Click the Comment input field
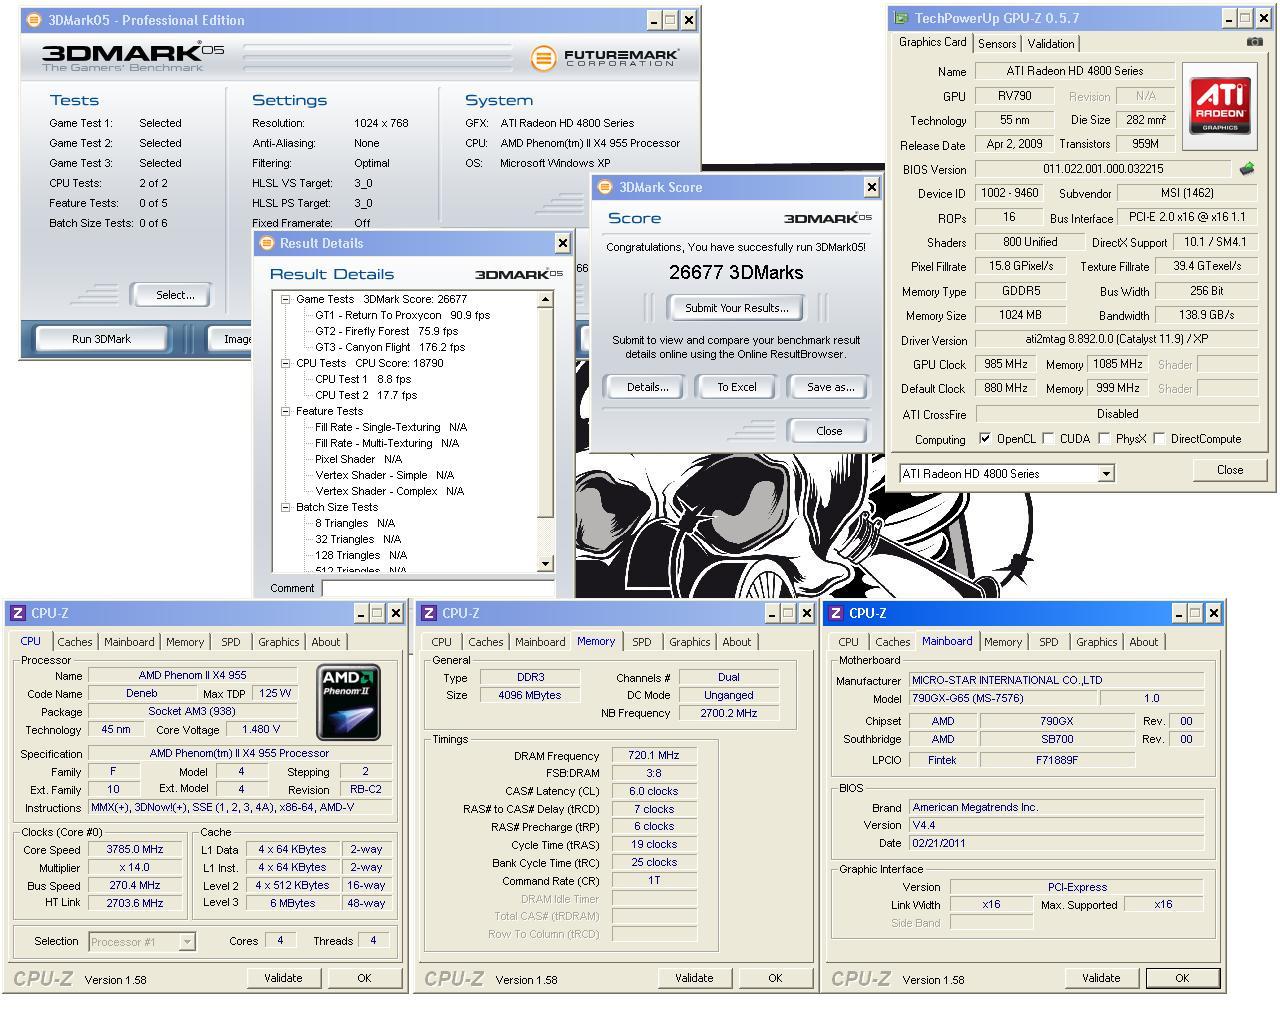 click(x=438, y=588)
